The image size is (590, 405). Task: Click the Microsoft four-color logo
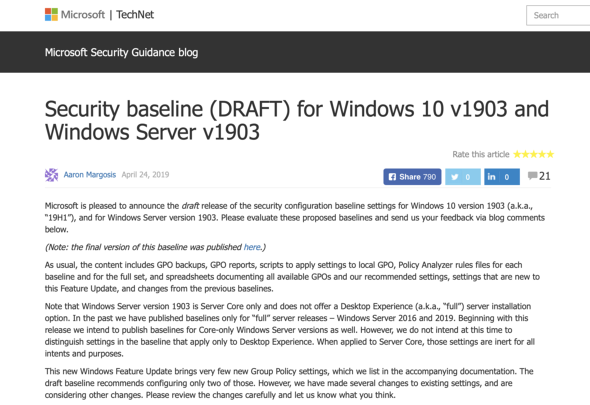(51, 15)
